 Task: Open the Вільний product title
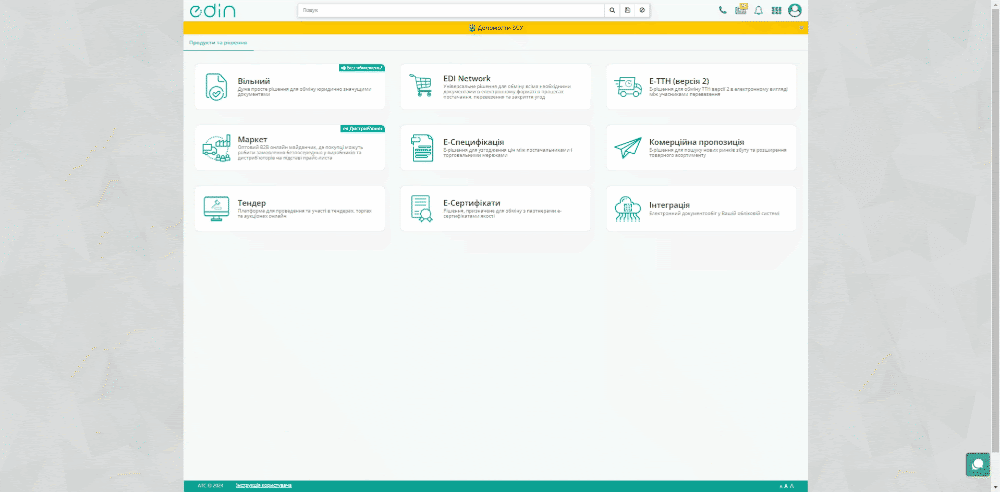pos(254,81)
